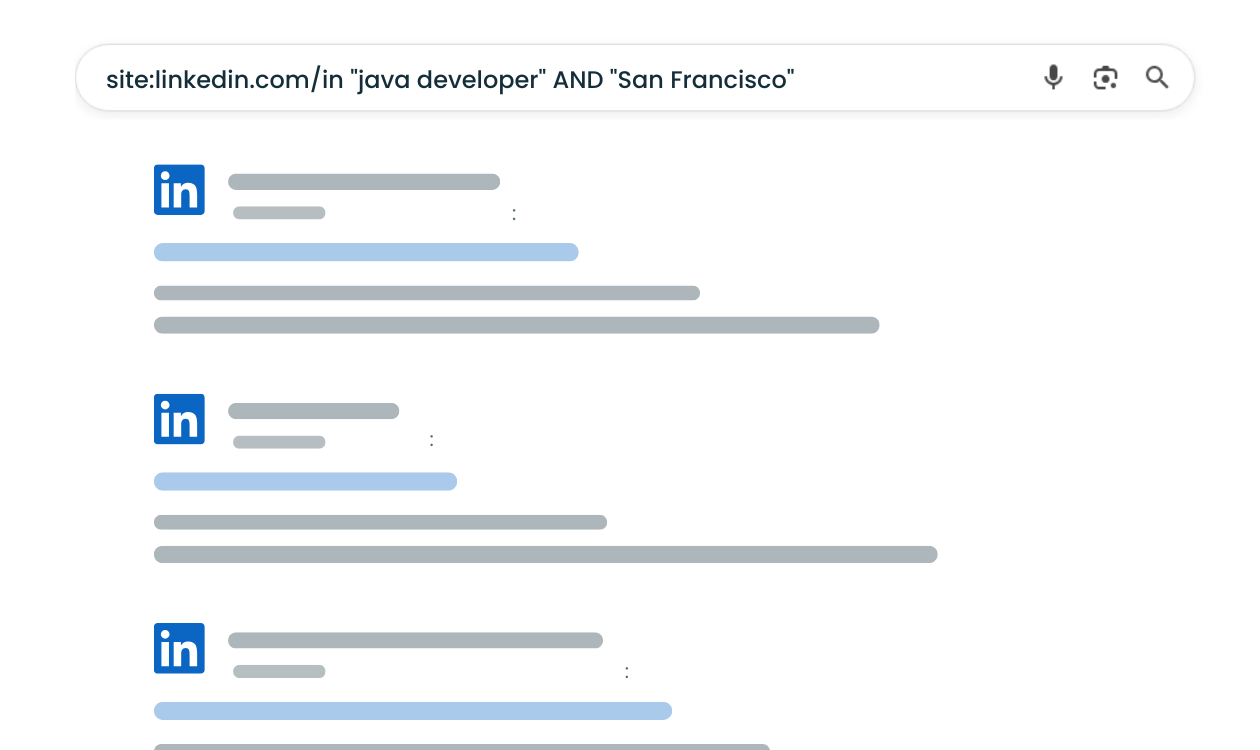This screenshot has width=1260, height=750.
Task: Click the third result's LinkedIn logo
Action: click(x=179, y=648)
